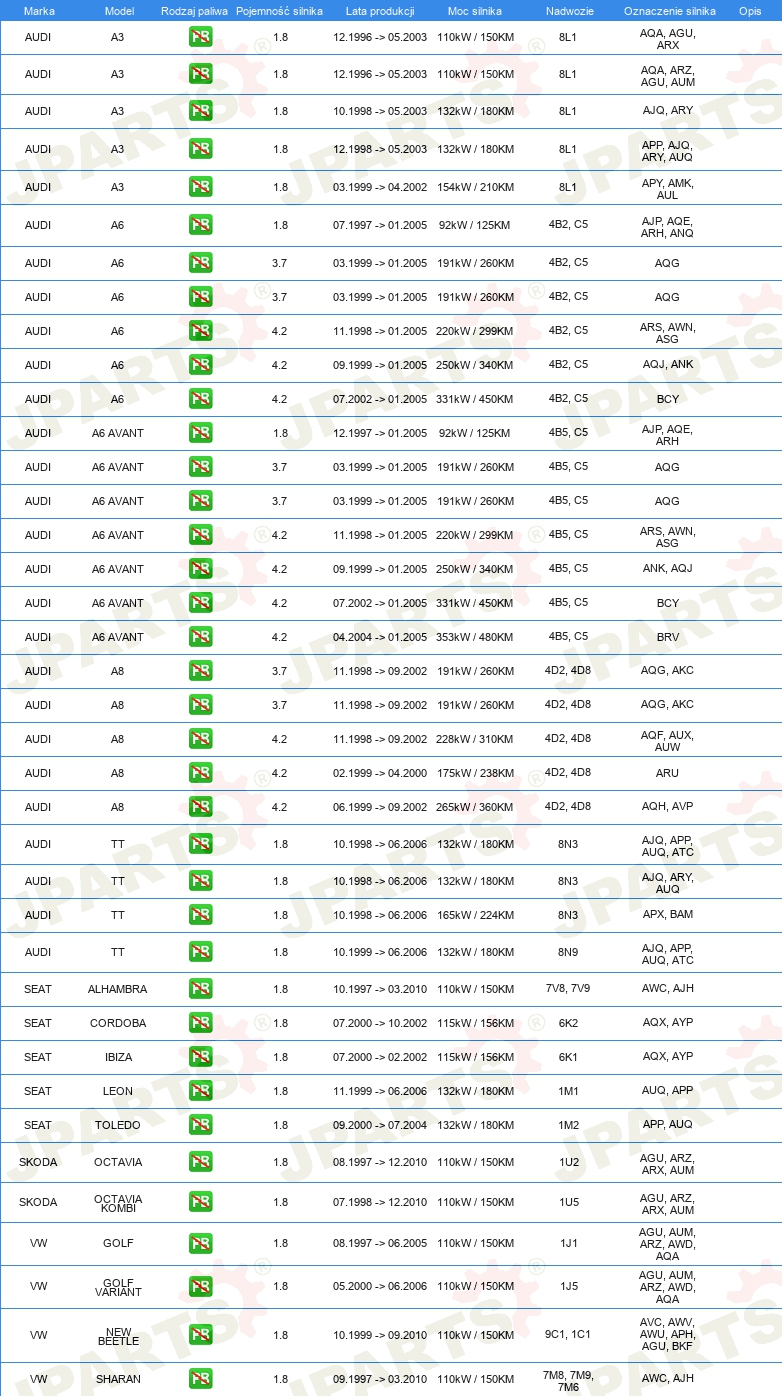Select the engine codes 'APX, BAM'
The image size is (782, 1396).
[x=668, y=915]
